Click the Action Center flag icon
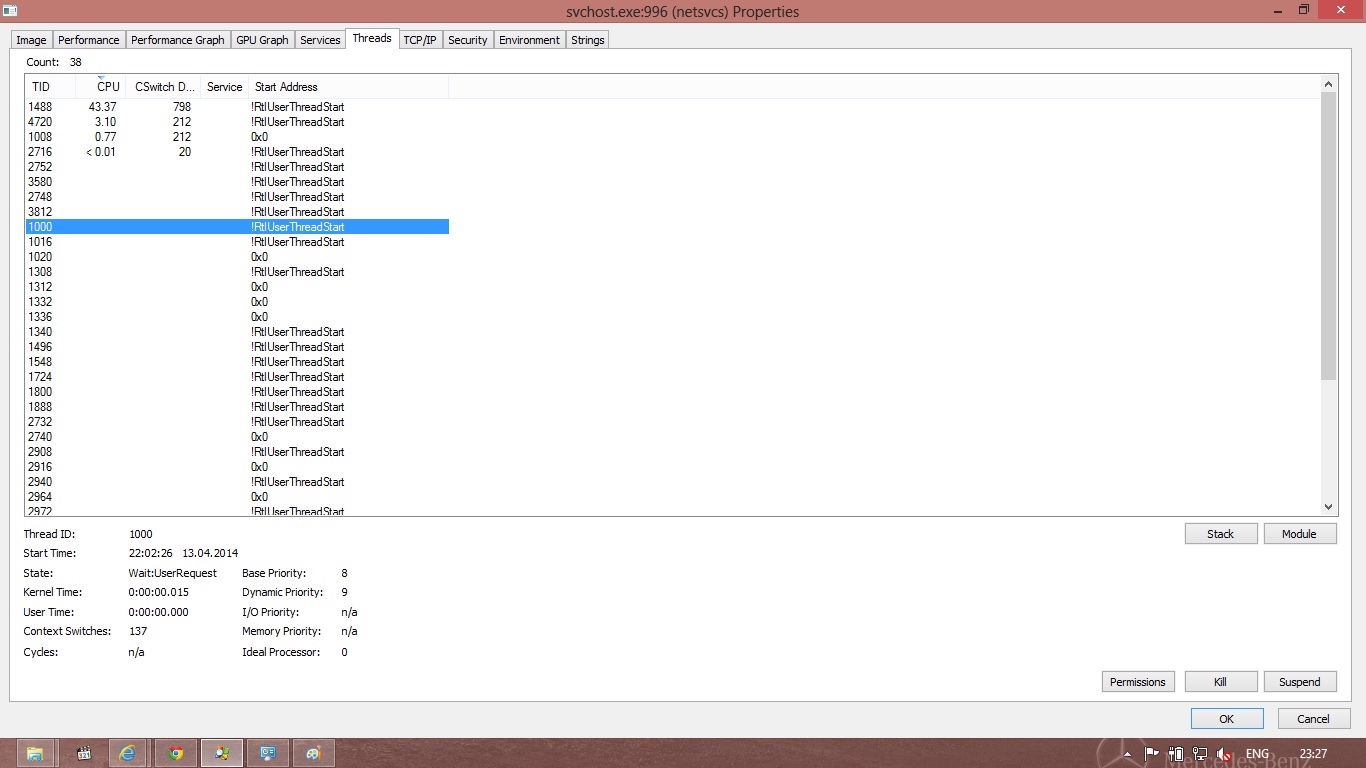This screenshot has width=1366, height=768. (1152, 753)
